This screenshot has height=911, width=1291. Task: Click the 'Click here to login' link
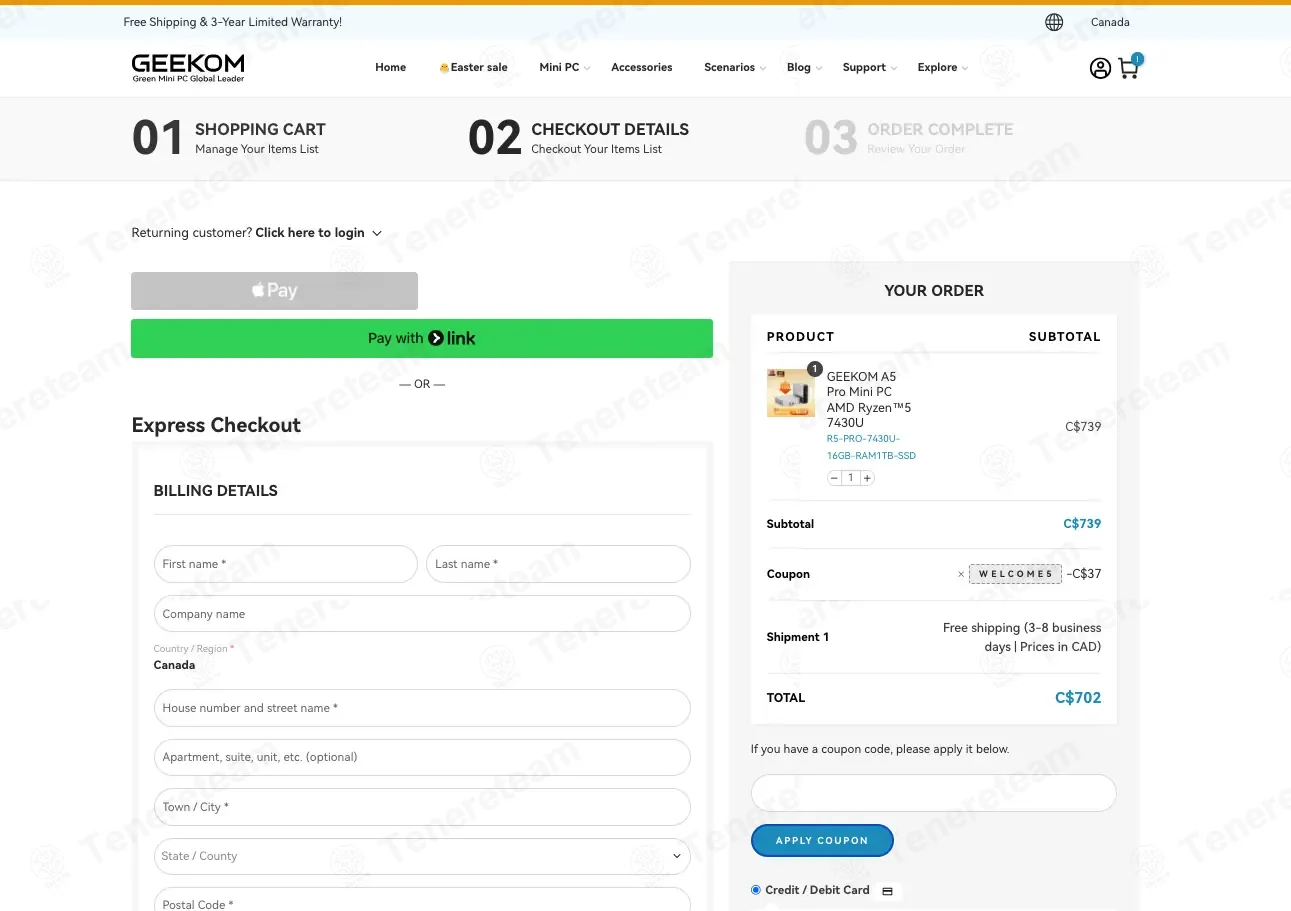[310, 233]
